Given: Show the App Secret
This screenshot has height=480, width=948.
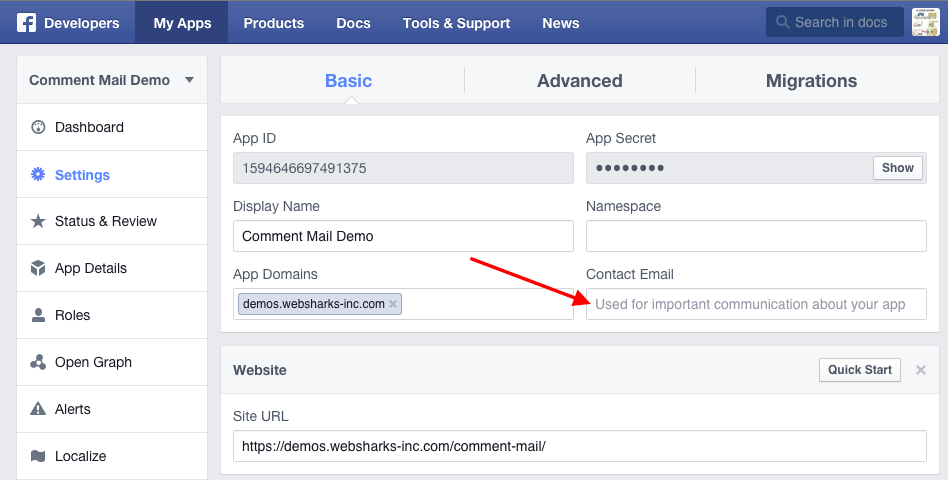Looking at the screenshot, I should 898,168.
